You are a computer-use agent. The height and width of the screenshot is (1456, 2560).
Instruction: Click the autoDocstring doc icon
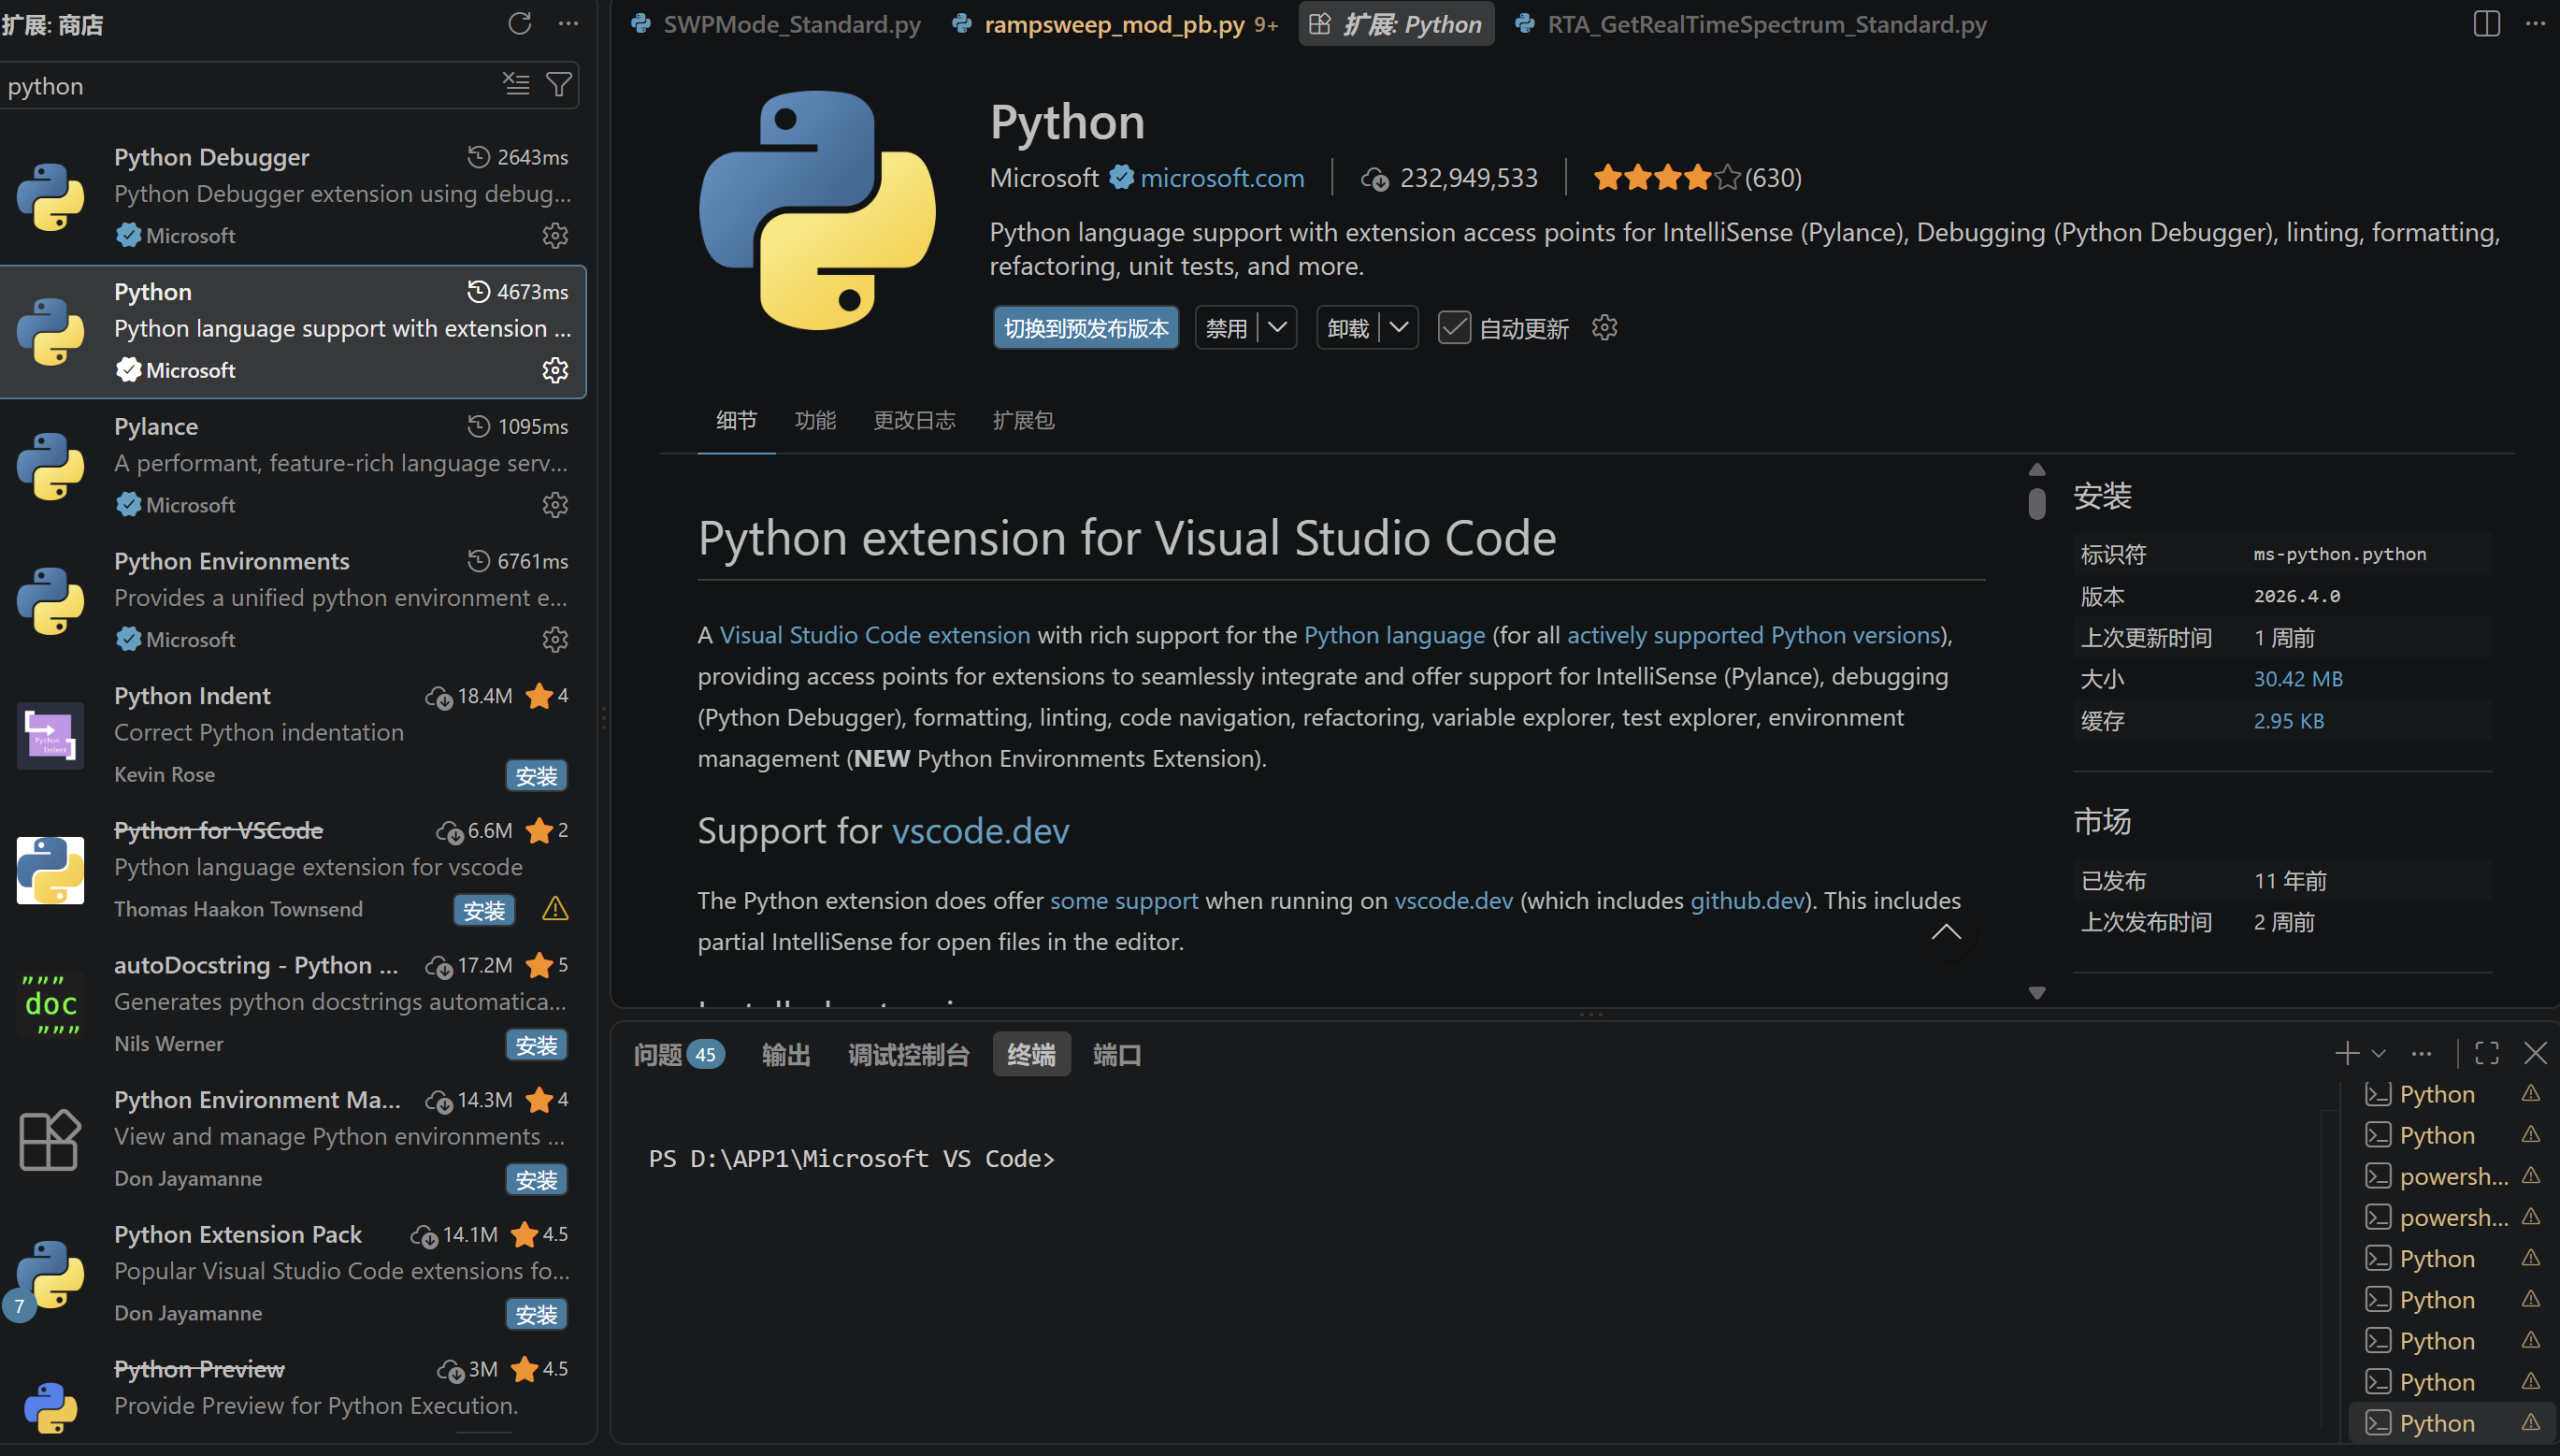tap(50, 1004)
